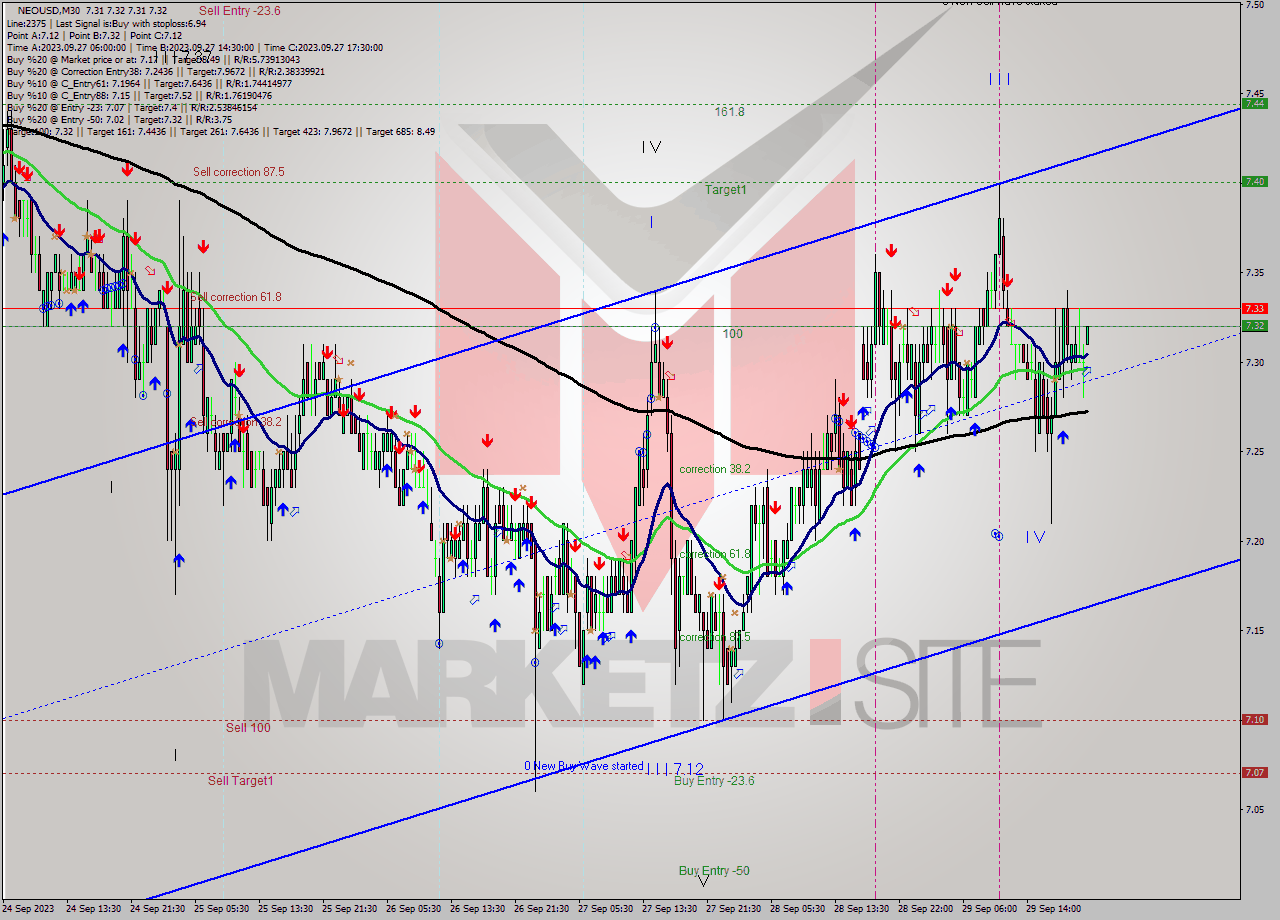This screenshot has height=920, width=1280.
Task: Click the 7.15 price axis label
Action: coord(1255,630)
